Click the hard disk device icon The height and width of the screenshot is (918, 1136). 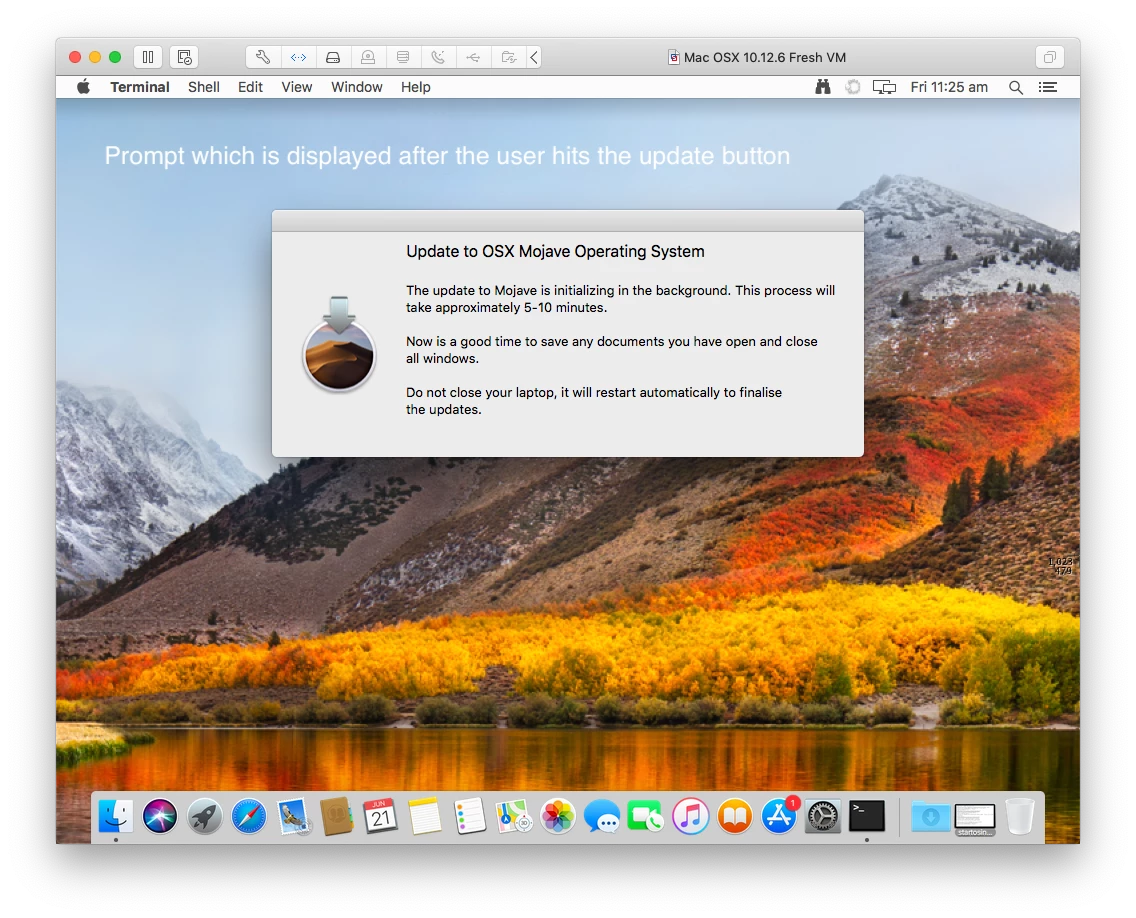click(333, 57)
